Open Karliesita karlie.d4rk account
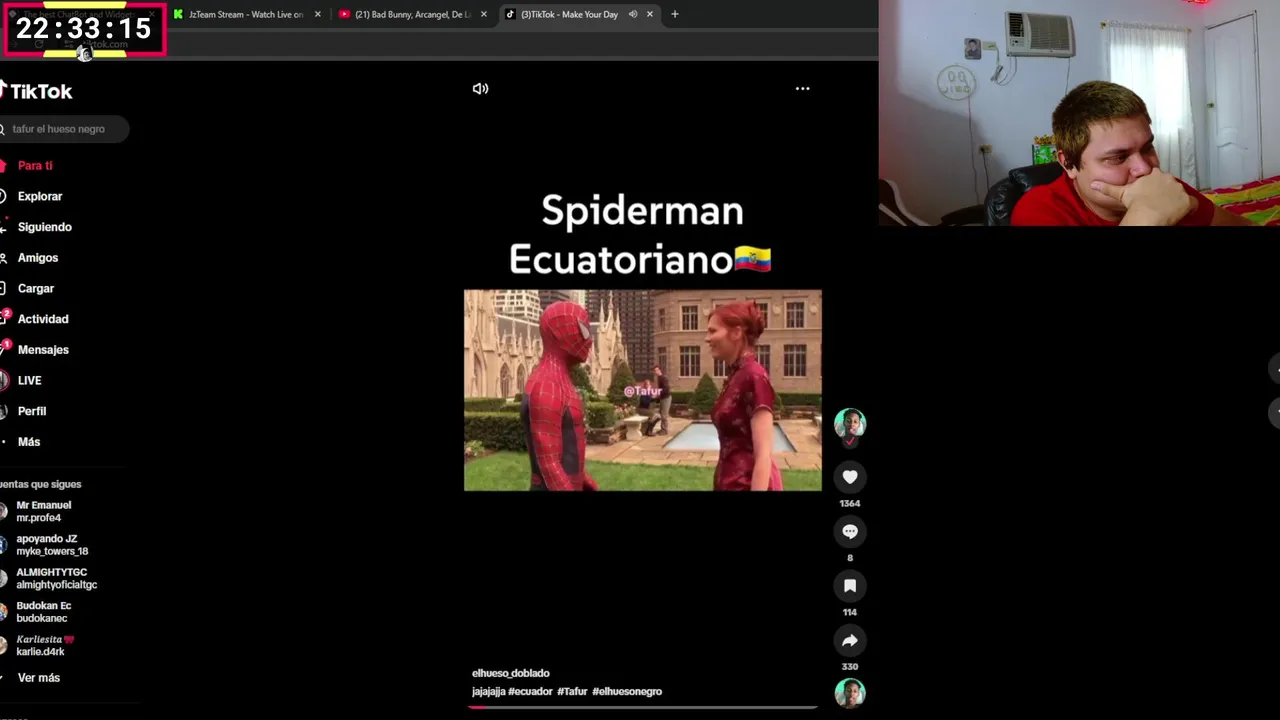1280x720 pixels. (x=42, y=646)
